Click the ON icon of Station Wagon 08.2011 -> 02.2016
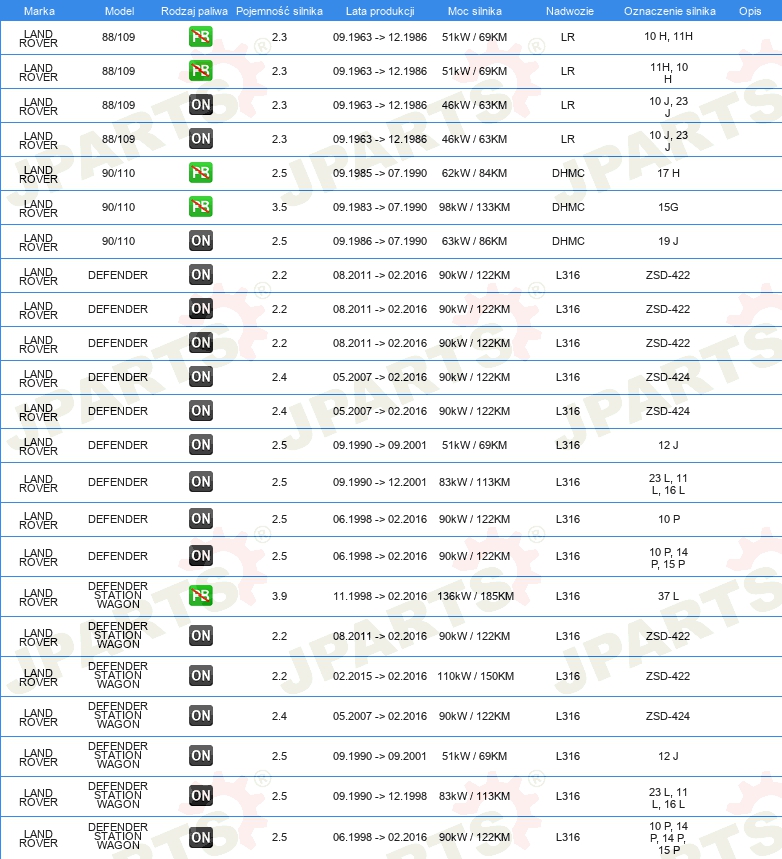The height and width of the screenshot is (859, 782). tap(201, 636)
